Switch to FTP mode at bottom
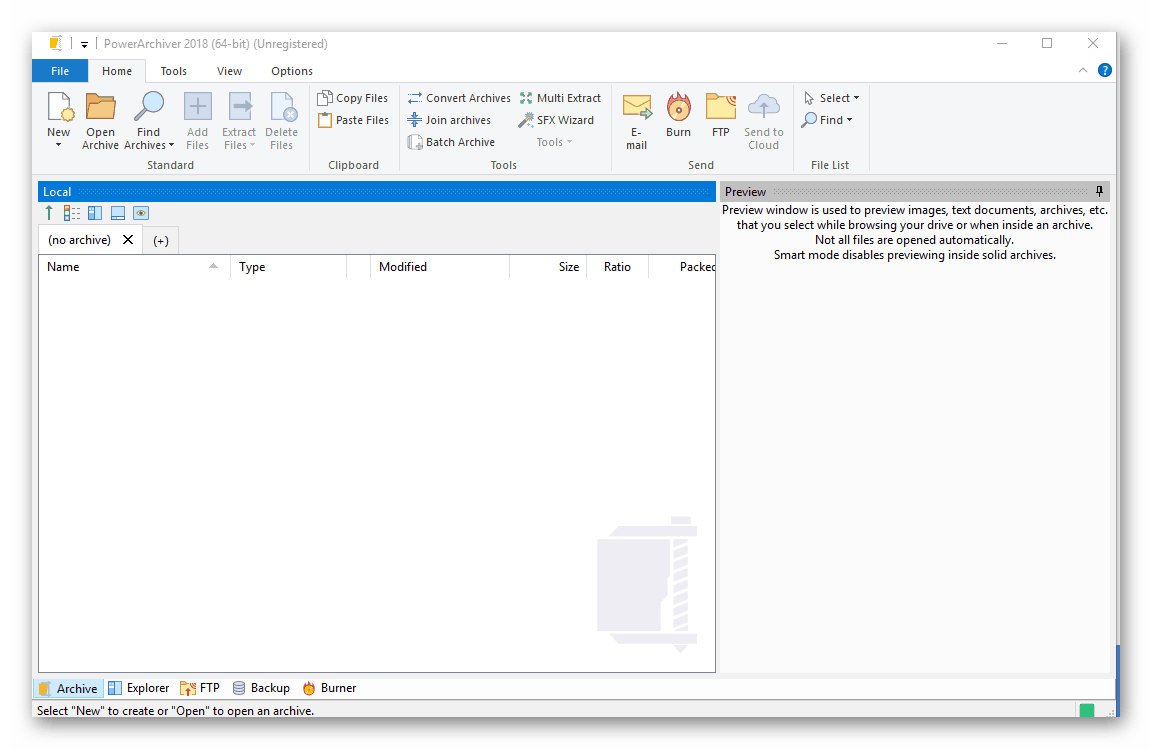 [x=200, y=688]
